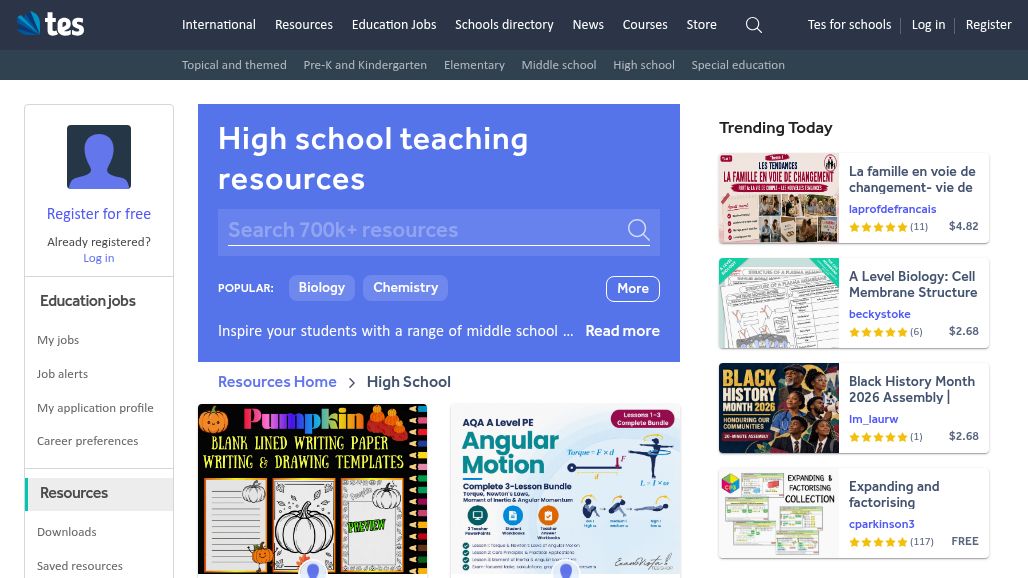This screenshot has height=578, width=1028.
Task: Select Topical and themed tab
Action: pyautogui.click(x=234, y=65)
